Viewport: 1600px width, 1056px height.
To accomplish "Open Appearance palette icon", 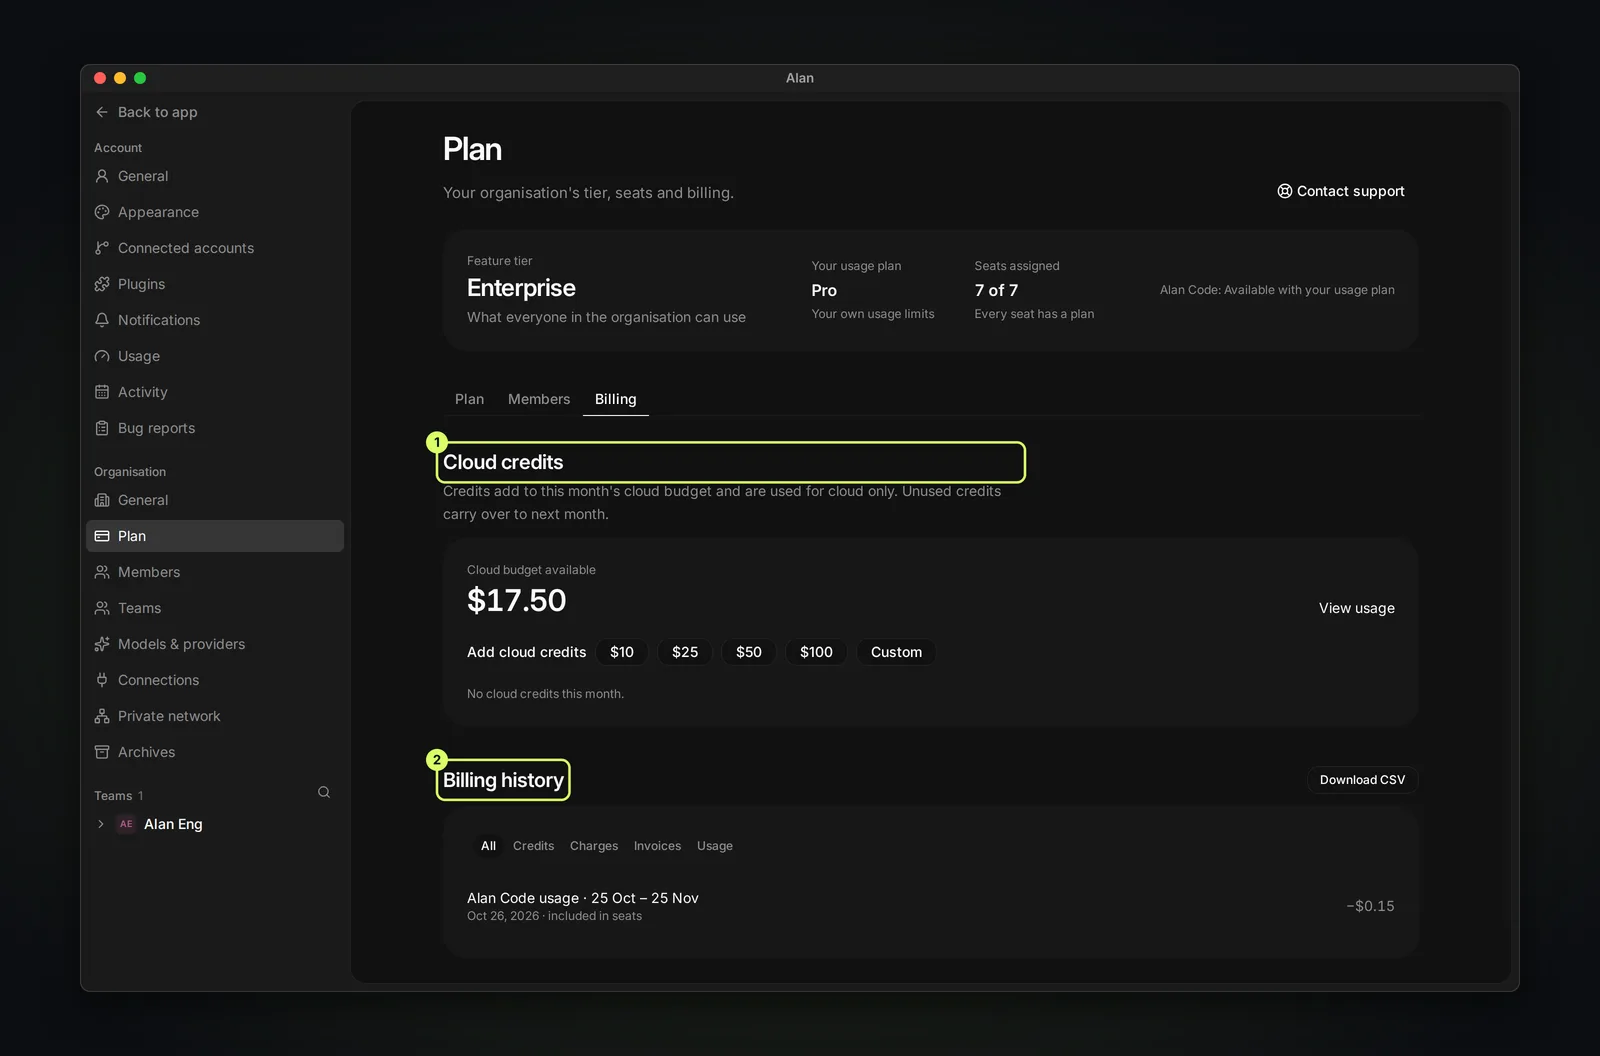I will click(x=102, y=212).
